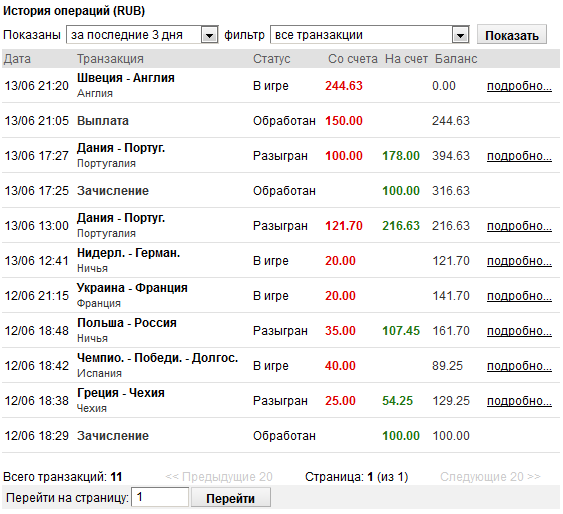The width and height of the screenshot is (563, 514).
Task: Open the period dropdown arrow 'за последние 3 дня'
Action: click(209, 35)
